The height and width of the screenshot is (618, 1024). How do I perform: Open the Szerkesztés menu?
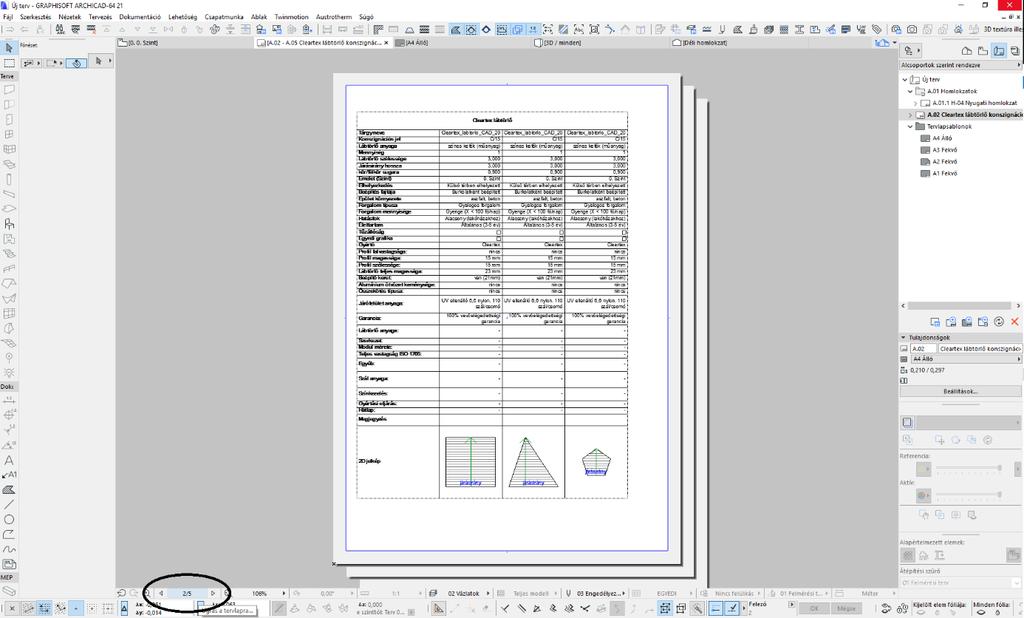[35, 17]
